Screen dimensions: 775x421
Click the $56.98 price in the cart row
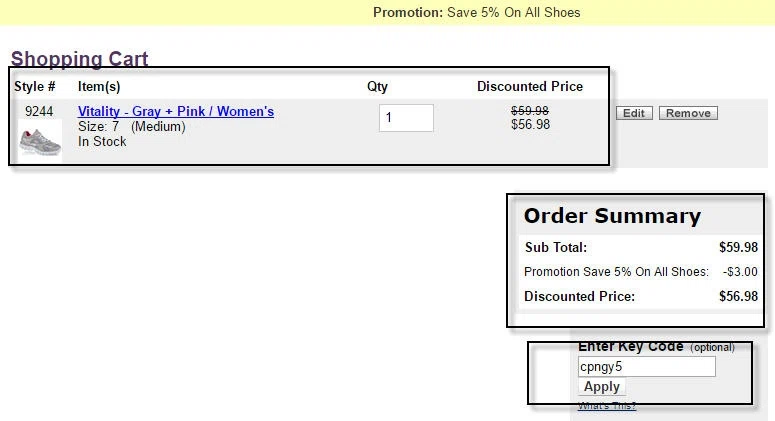tap(530, 125)
